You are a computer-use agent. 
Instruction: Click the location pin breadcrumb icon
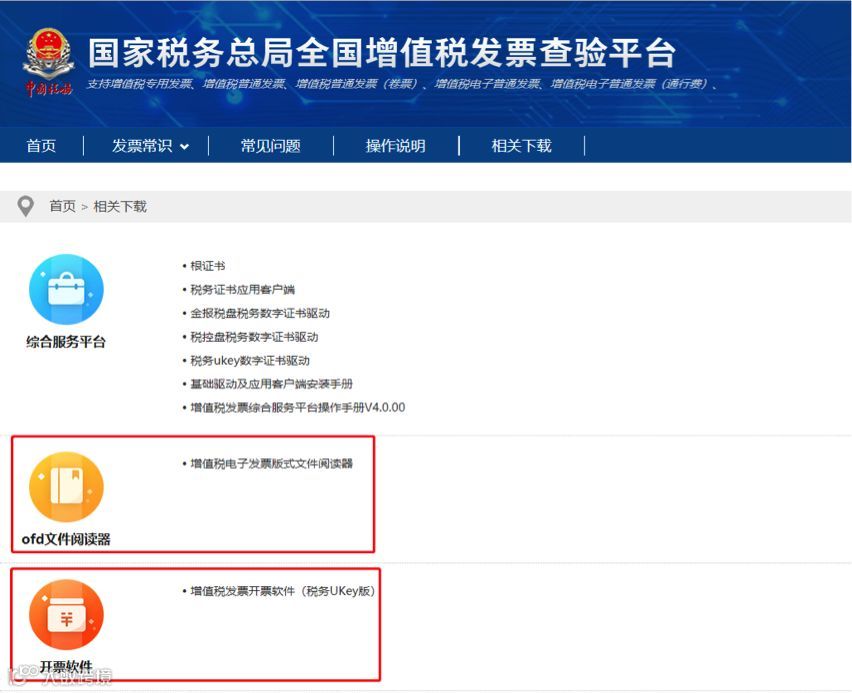point(26,207)
